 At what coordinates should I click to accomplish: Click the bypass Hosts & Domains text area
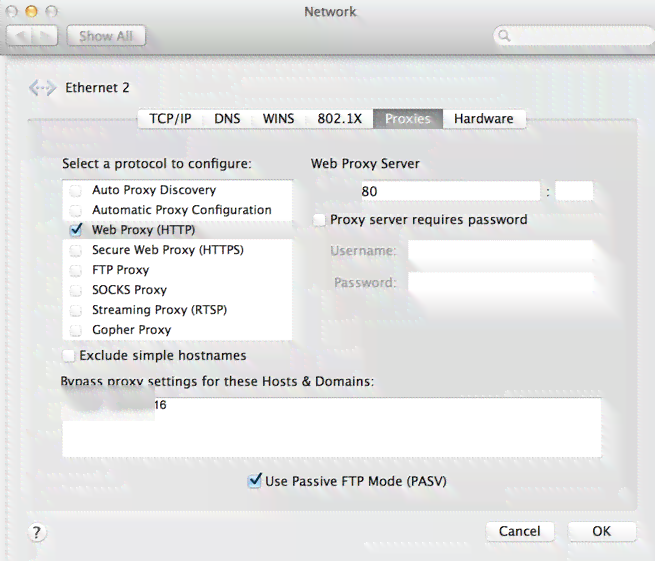click(x=332, y=428)
